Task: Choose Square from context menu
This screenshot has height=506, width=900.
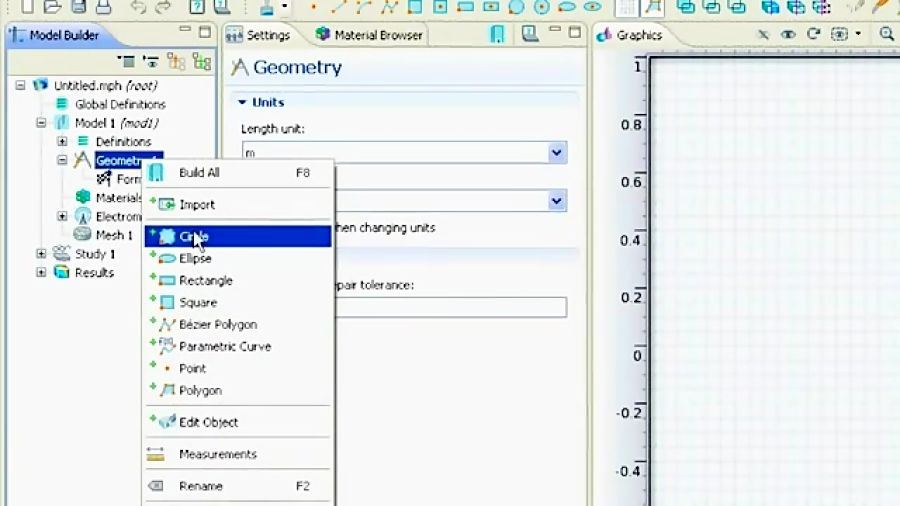Action: pos(238,302)
